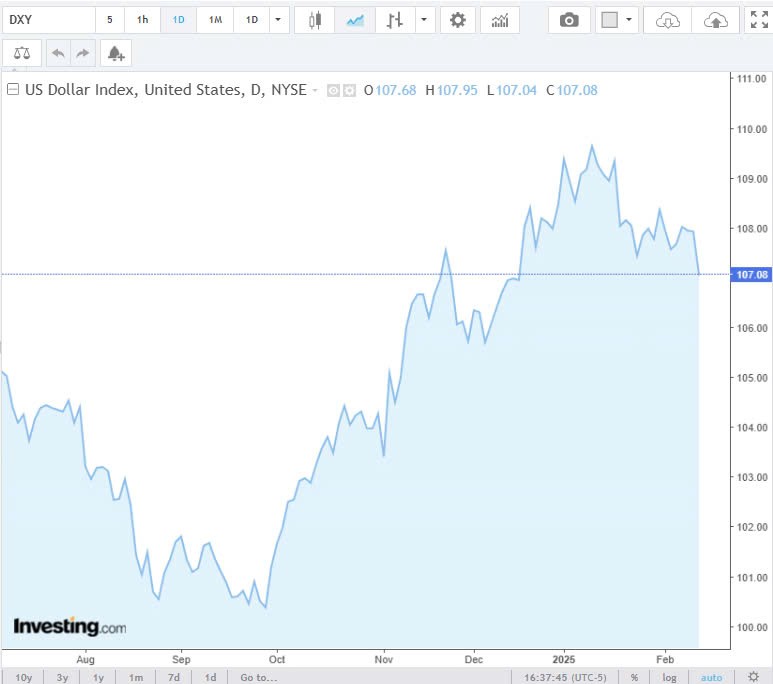Viewport: 773px width, 684px height.
Task: Set range to 1y
Action: click(98, 677)
